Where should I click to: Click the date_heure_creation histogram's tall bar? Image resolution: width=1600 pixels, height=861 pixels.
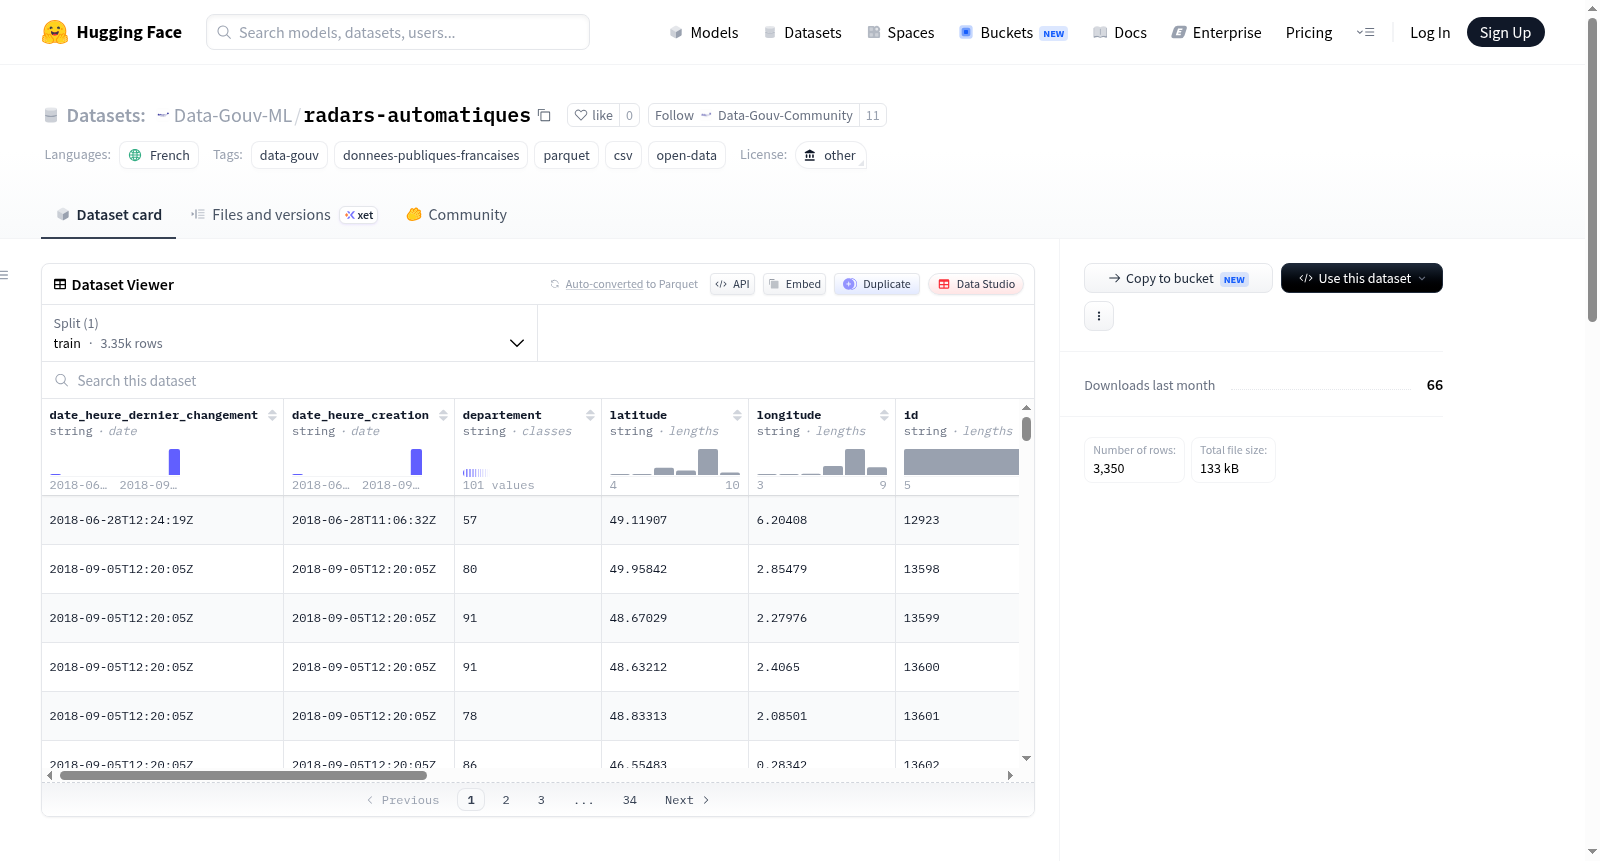click(416, 462)
